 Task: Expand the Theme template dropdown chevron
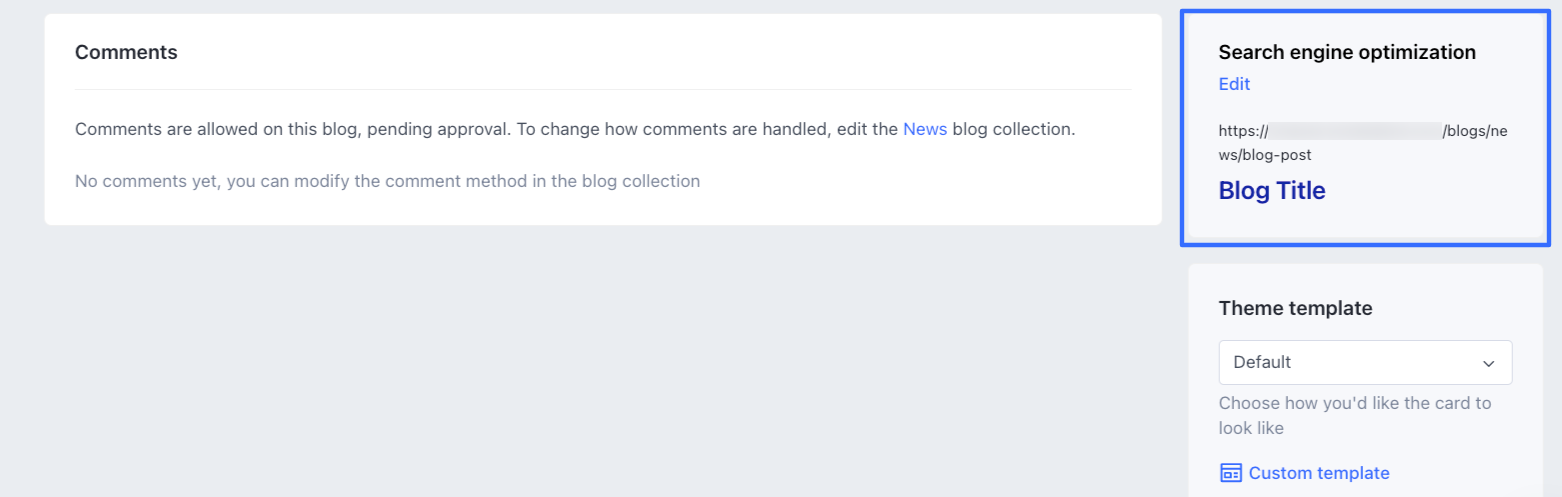1488,363
